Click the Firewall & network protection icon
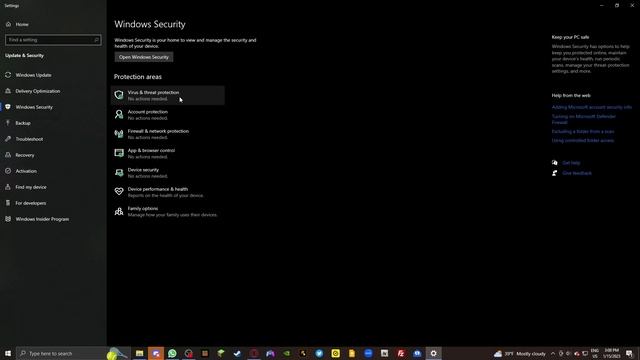 (119, 134)
